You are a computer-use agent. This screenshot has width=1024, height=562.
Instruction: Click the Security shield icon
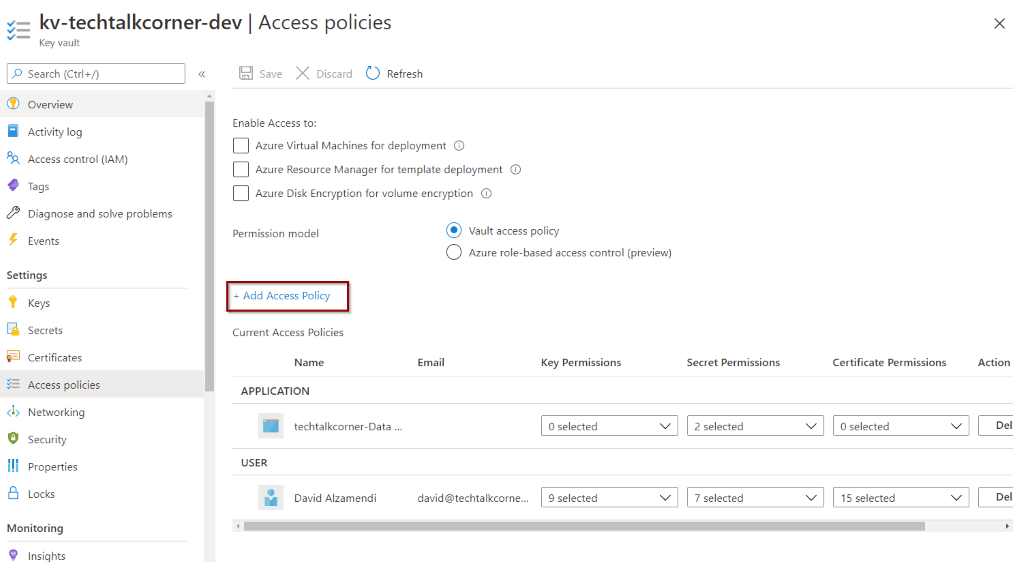pyautogui.click(x=13, y=439)
